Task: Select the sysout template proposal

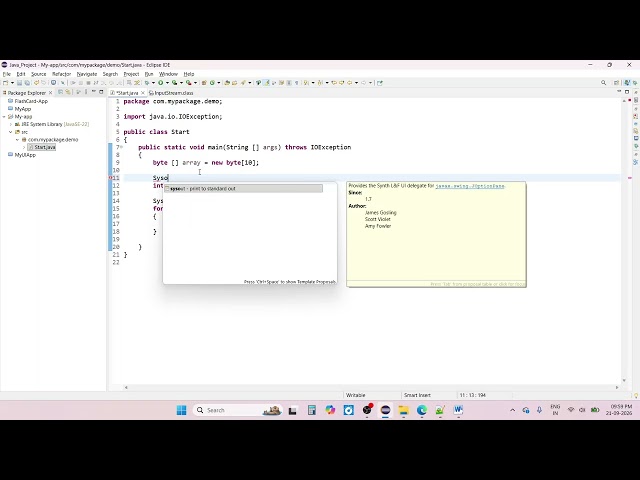Action: pos(243,189)
